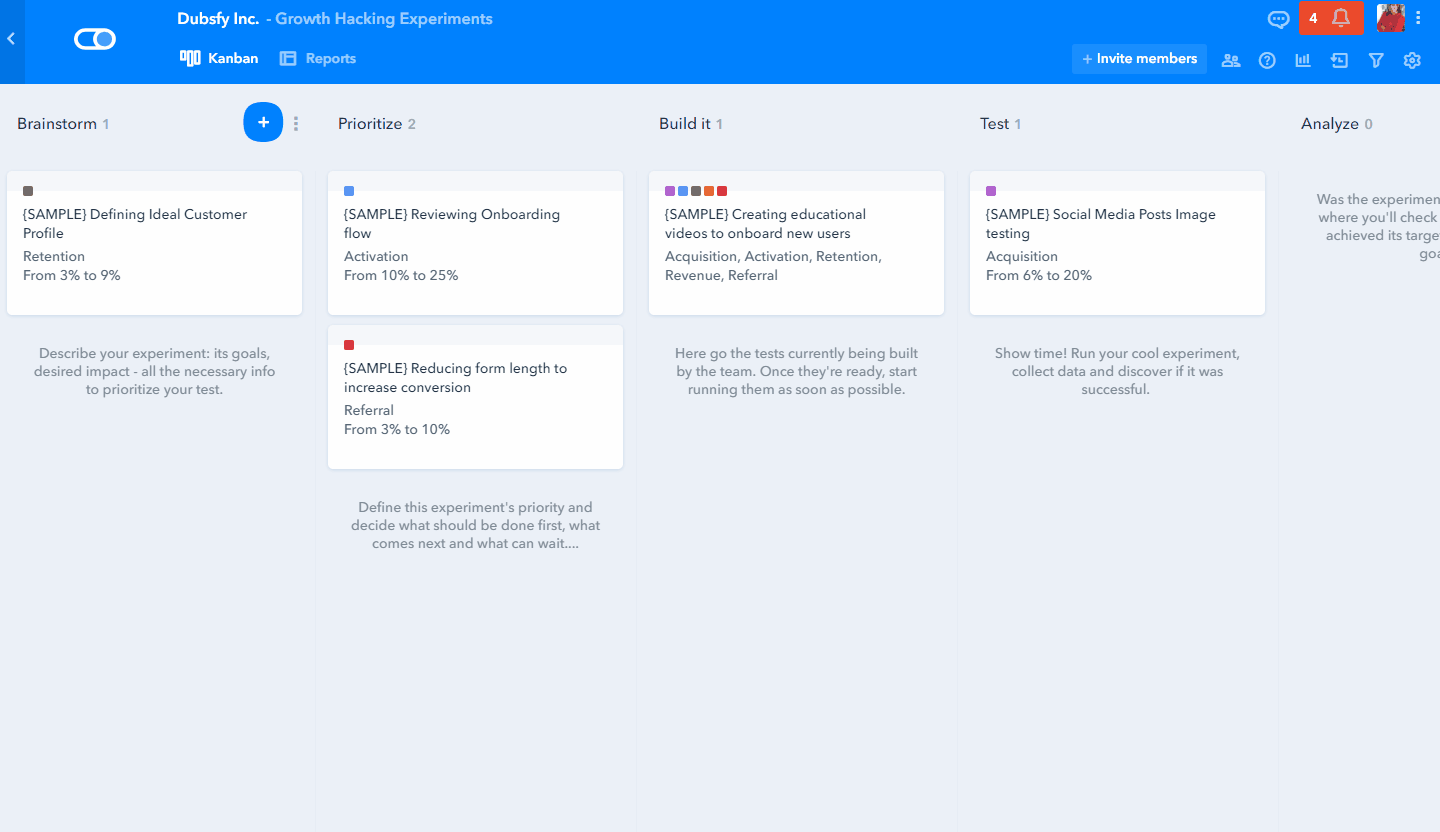
Task: Open the chat messages icon
Action: point(1278,18)
